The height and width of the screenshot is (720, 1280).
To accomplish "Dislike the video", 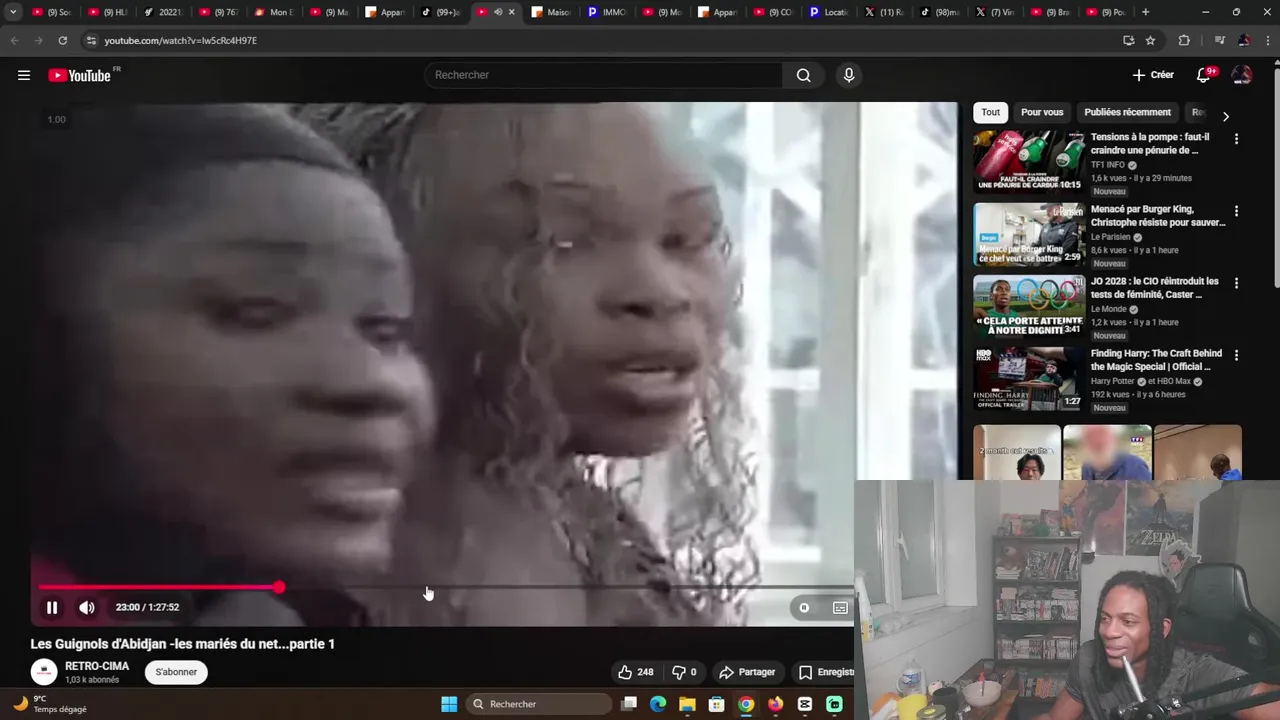I will coord(684,672).
